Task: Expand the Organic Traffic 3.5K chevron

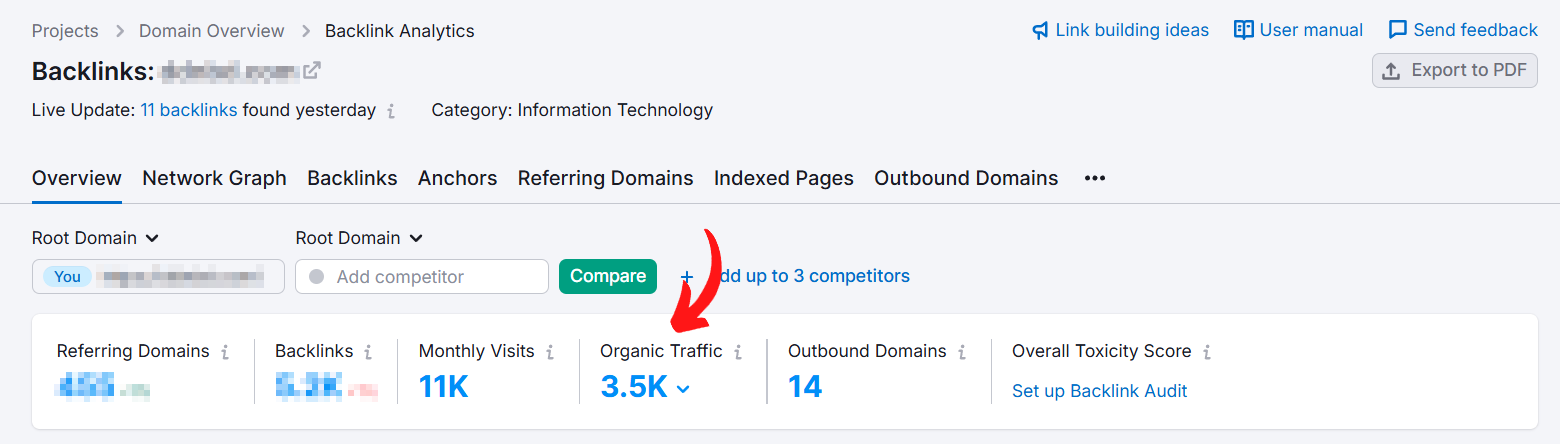Action: 684,389
